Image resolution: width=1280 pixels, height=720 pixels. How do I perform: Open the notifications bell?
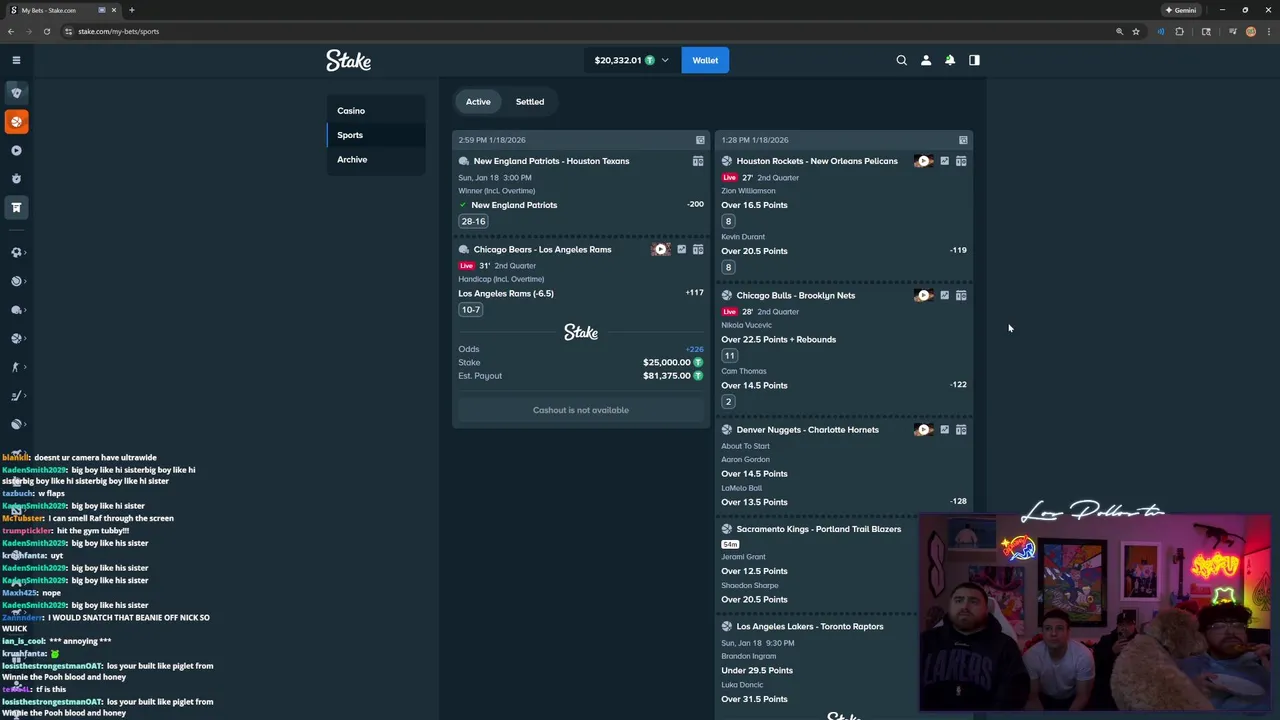click(x=950, y=60)
